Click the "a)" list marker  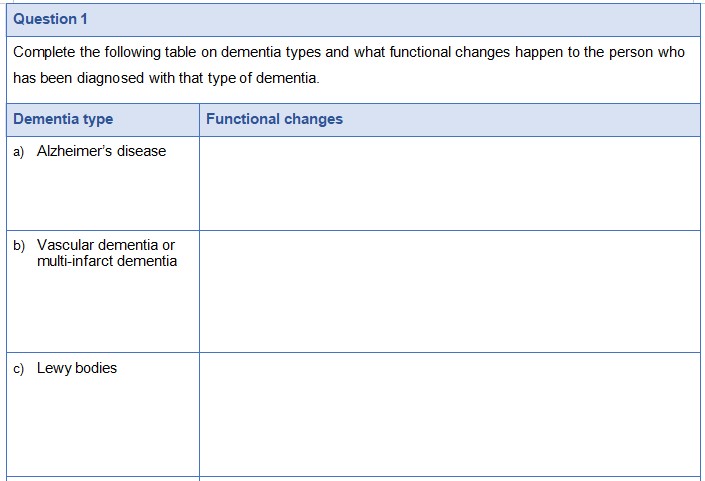pos(20,151)
